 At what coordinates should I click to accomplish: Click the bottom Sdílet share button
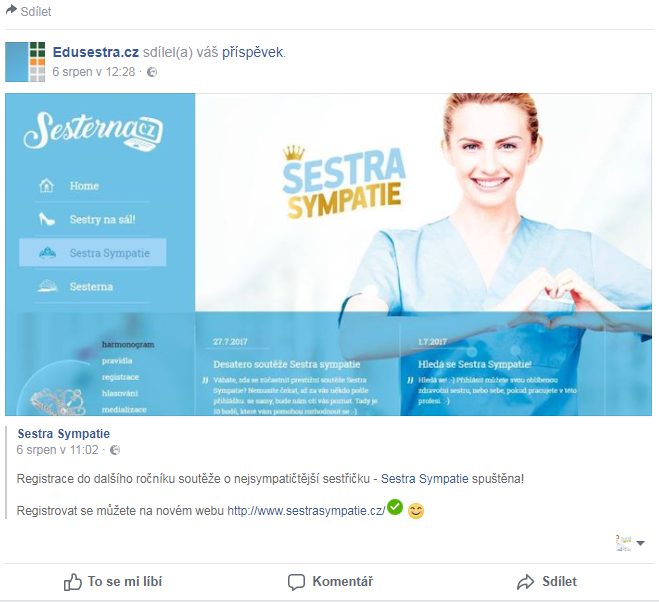click(547, 582)
